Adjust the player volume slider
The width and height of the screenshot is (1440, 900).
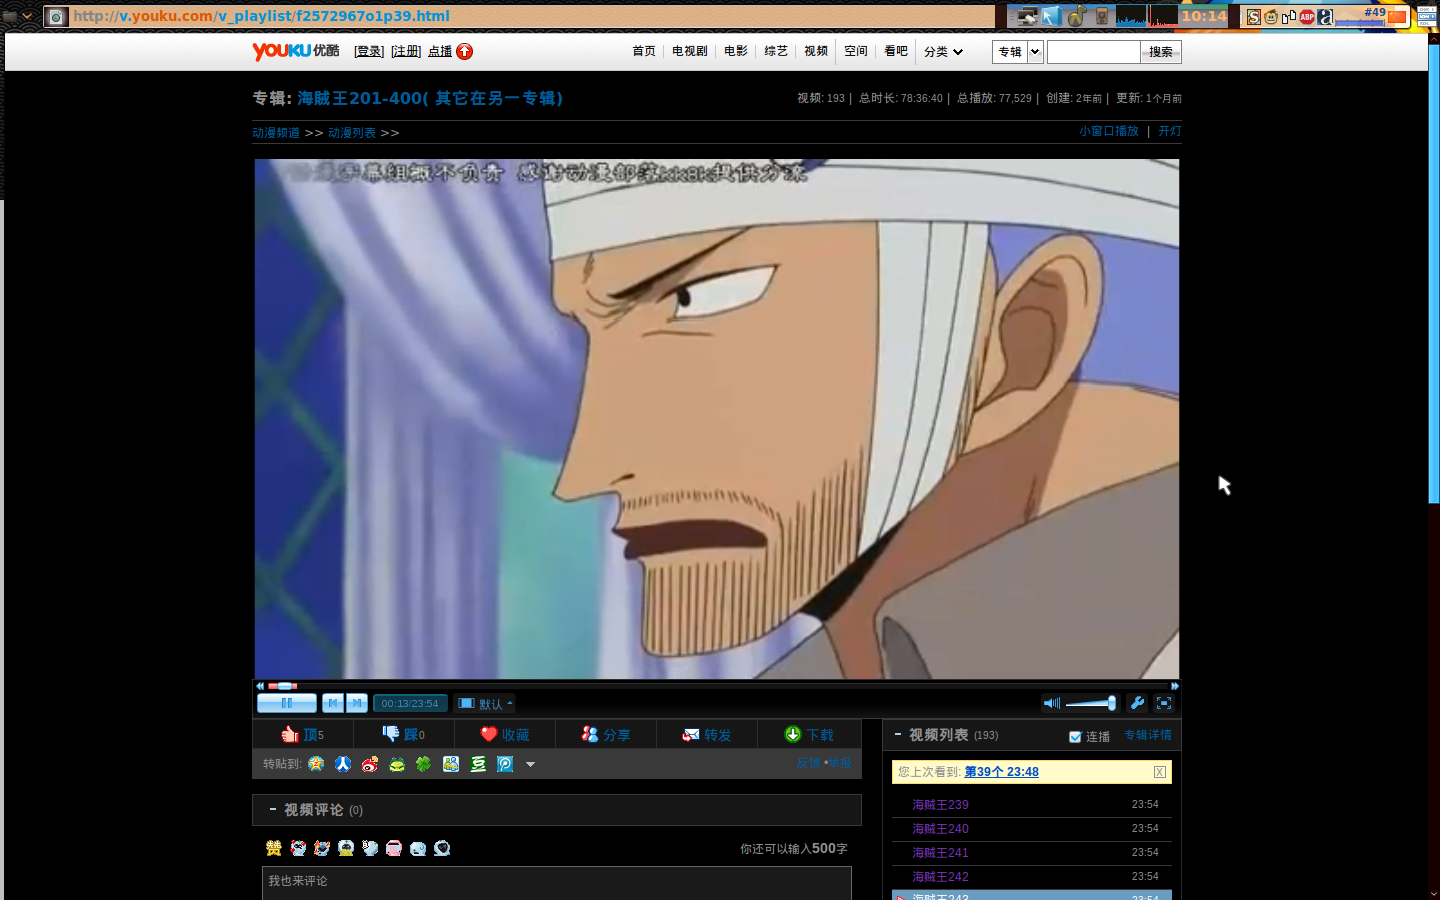click(x=1091, y=703)
